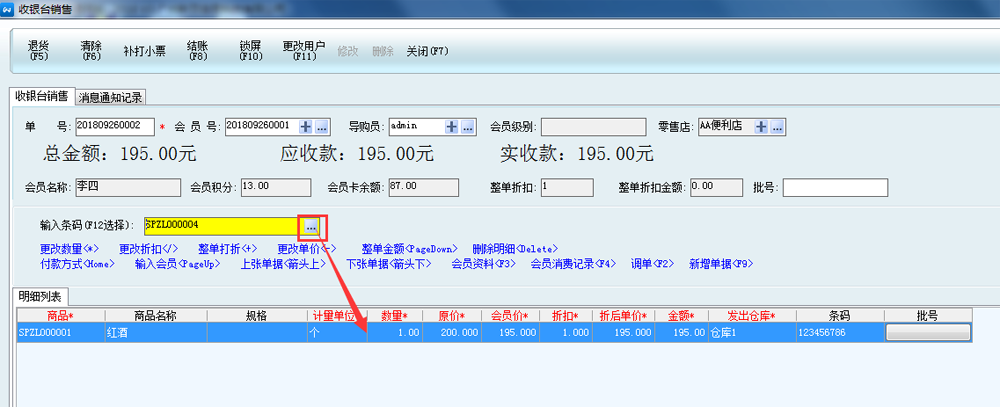Click 补打小票 to reprint receipt
This screenshot has height=407, width=1000.
144,50
